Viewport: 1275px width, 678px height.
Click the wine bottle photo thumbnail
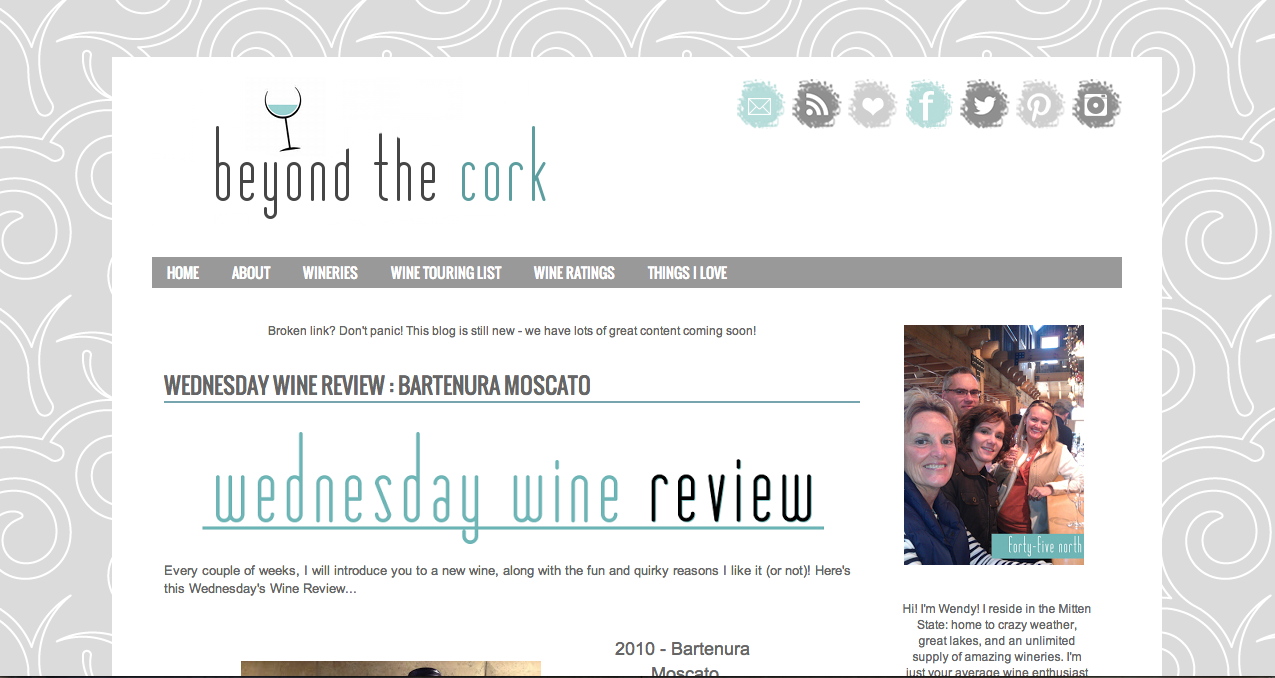tap(391, 669)
